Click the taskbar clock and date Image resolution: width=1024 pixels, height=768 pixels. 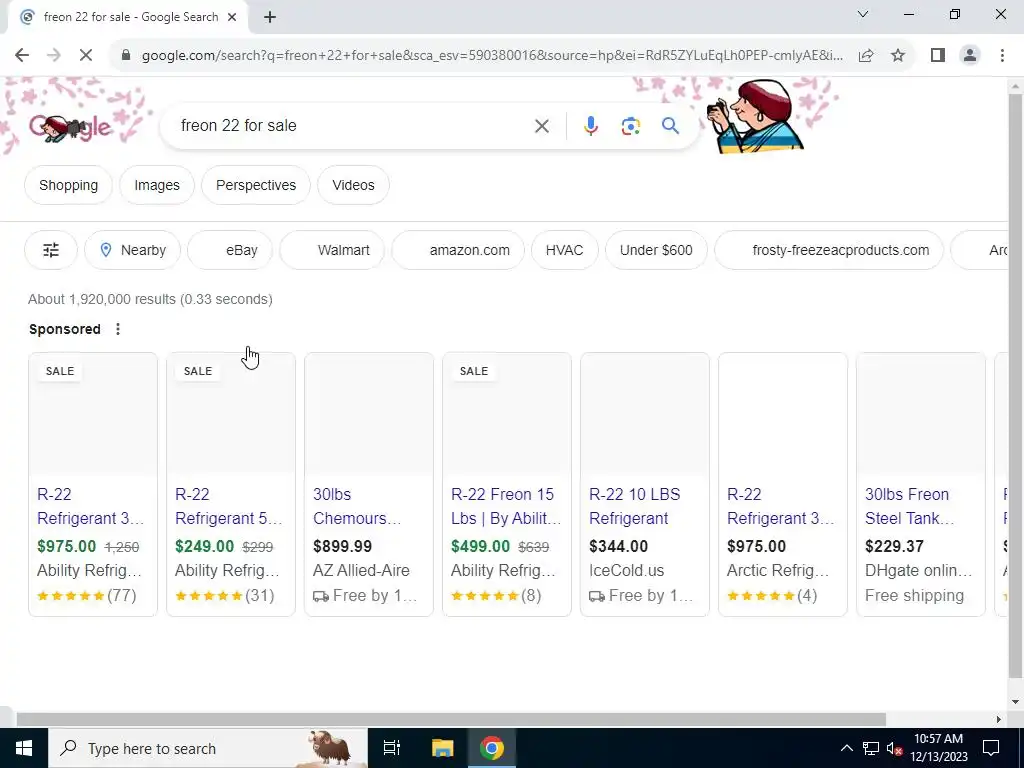pyautogui.click(x=938, y=748)
